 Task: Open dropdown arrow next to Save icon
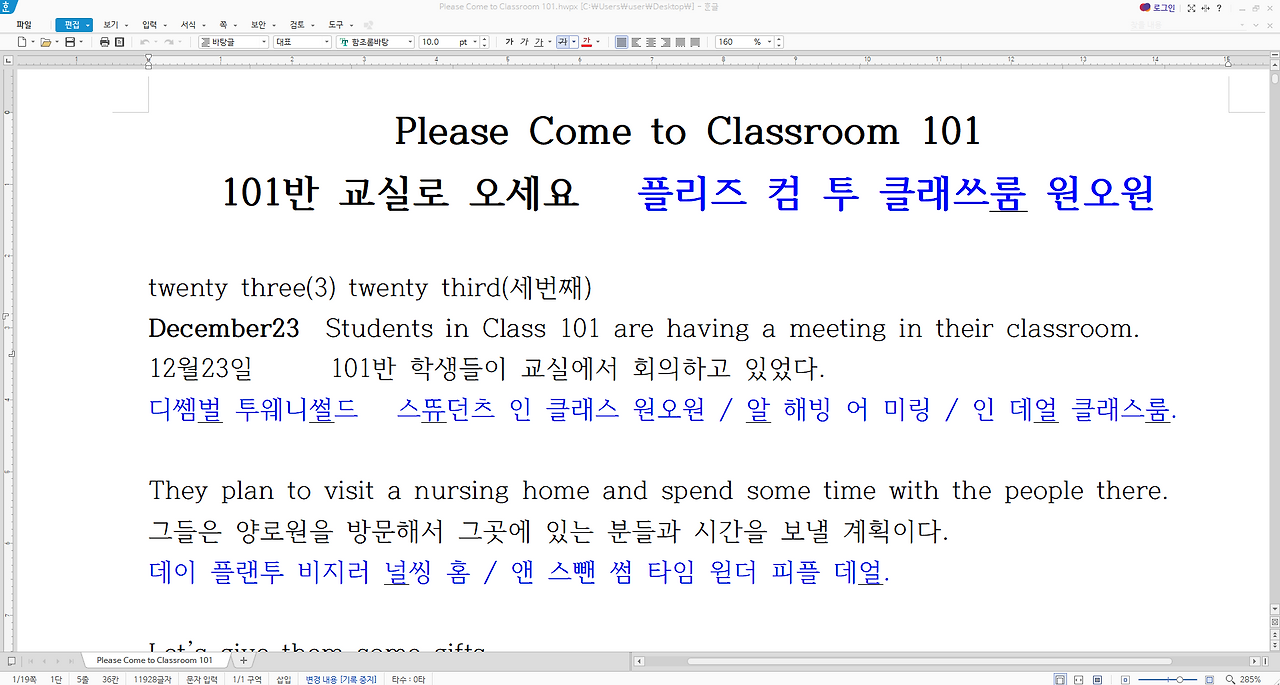[x=81, y=42]
